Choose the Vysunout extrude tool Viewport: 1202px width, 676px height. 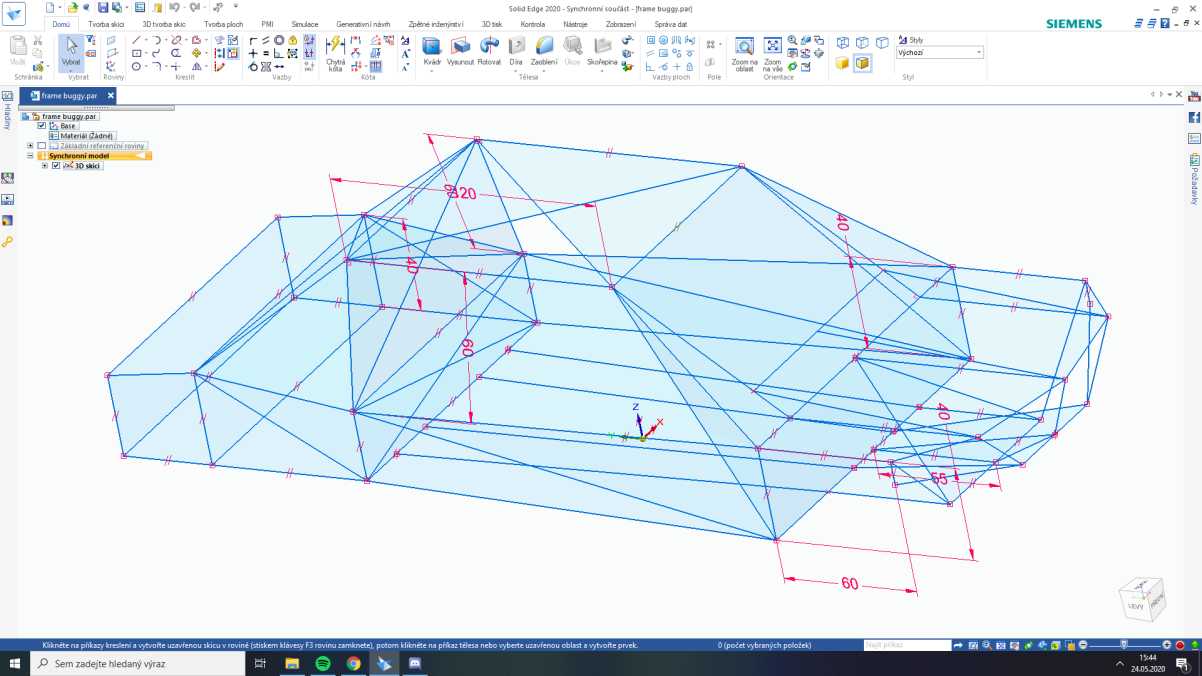[461, 49]
